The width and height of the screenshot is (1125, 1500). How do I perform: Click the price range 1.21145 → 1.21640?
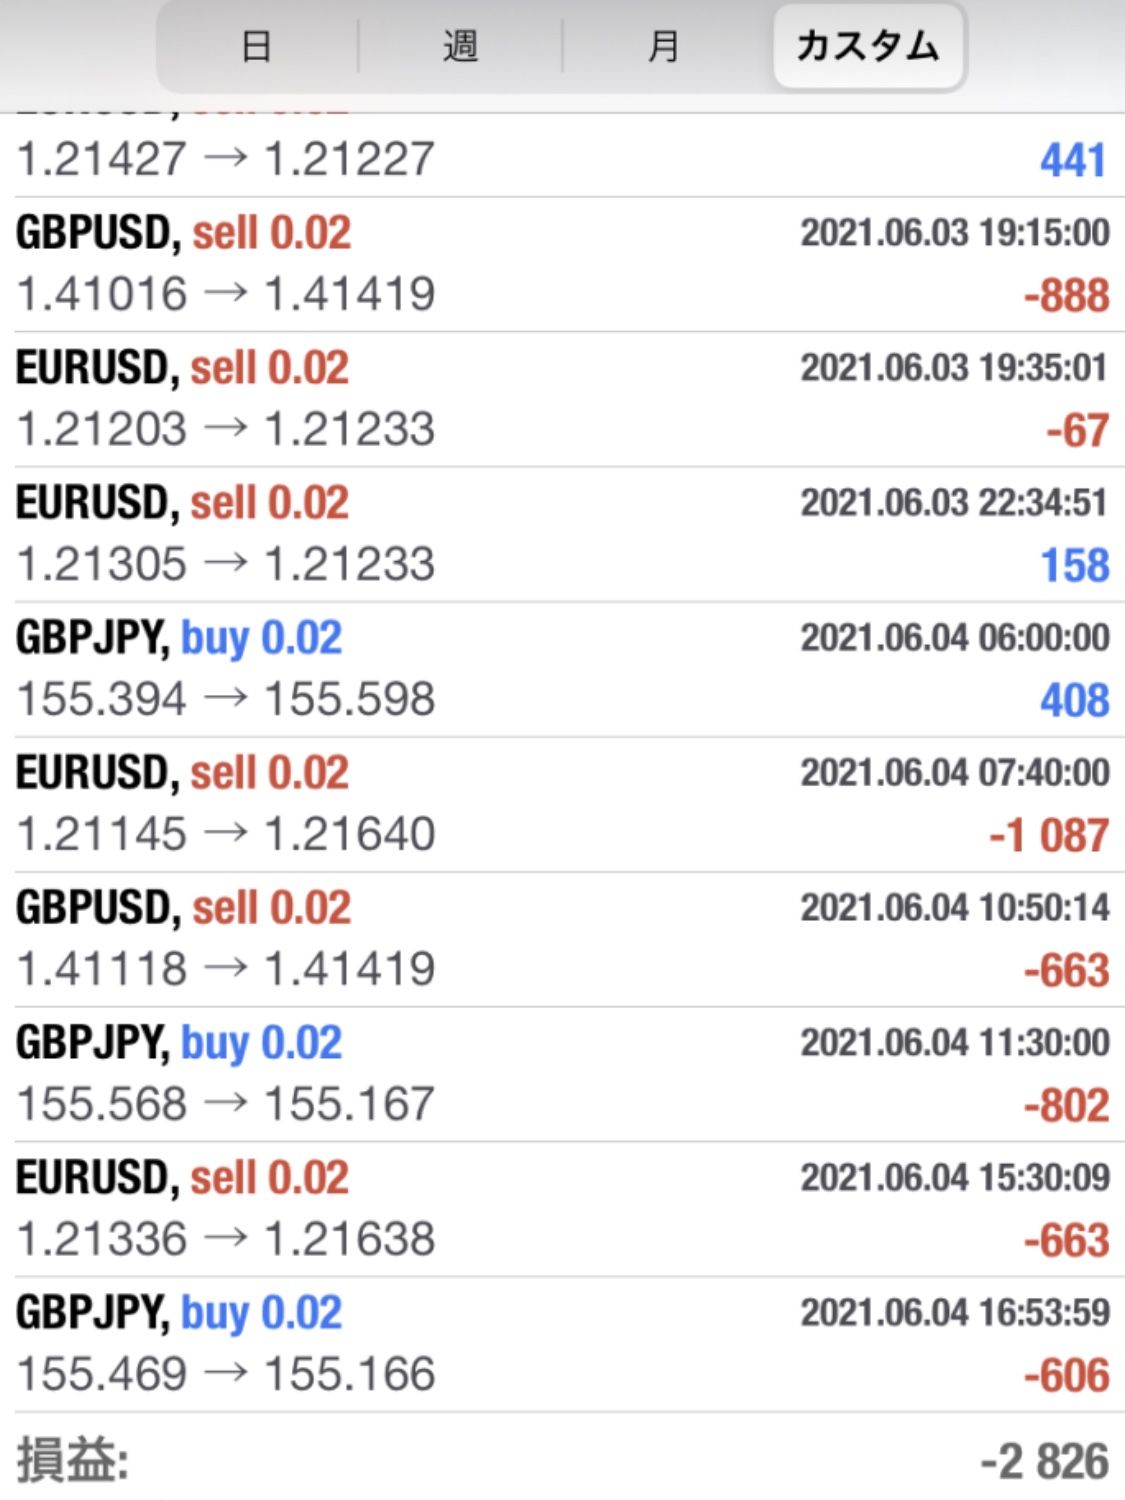coord(226,834)
